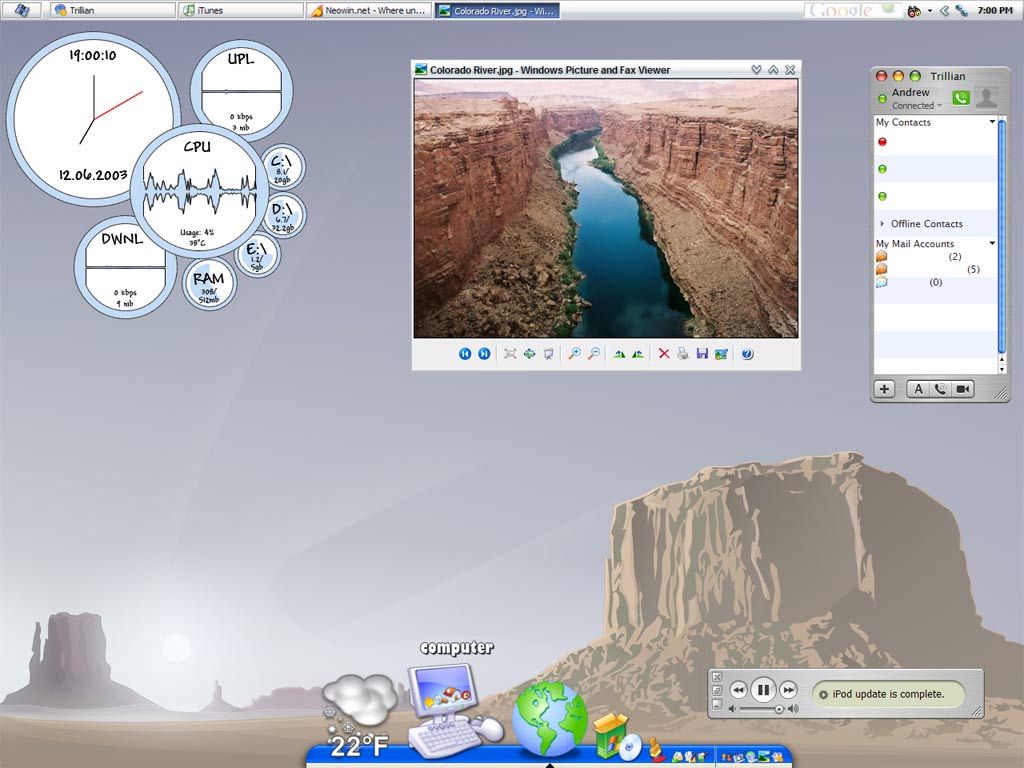
Task: Collapse the My Contacts section arrow
Action: [x=992, y=122]
